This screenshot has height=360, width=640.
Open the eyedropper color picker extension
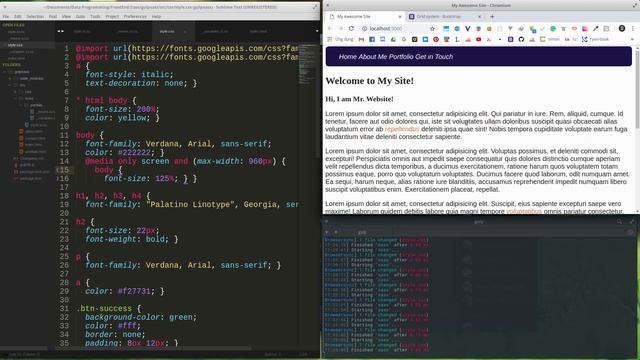click(x=596, y=29)
